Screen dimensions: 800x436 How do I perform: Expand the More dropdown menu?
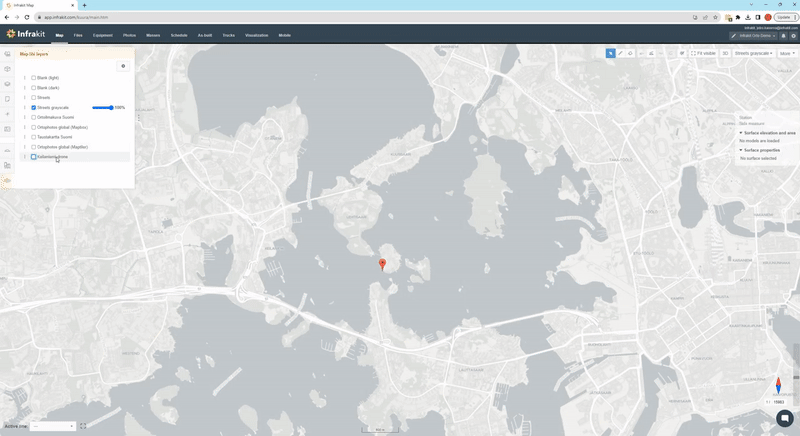[x=787, y=53]
